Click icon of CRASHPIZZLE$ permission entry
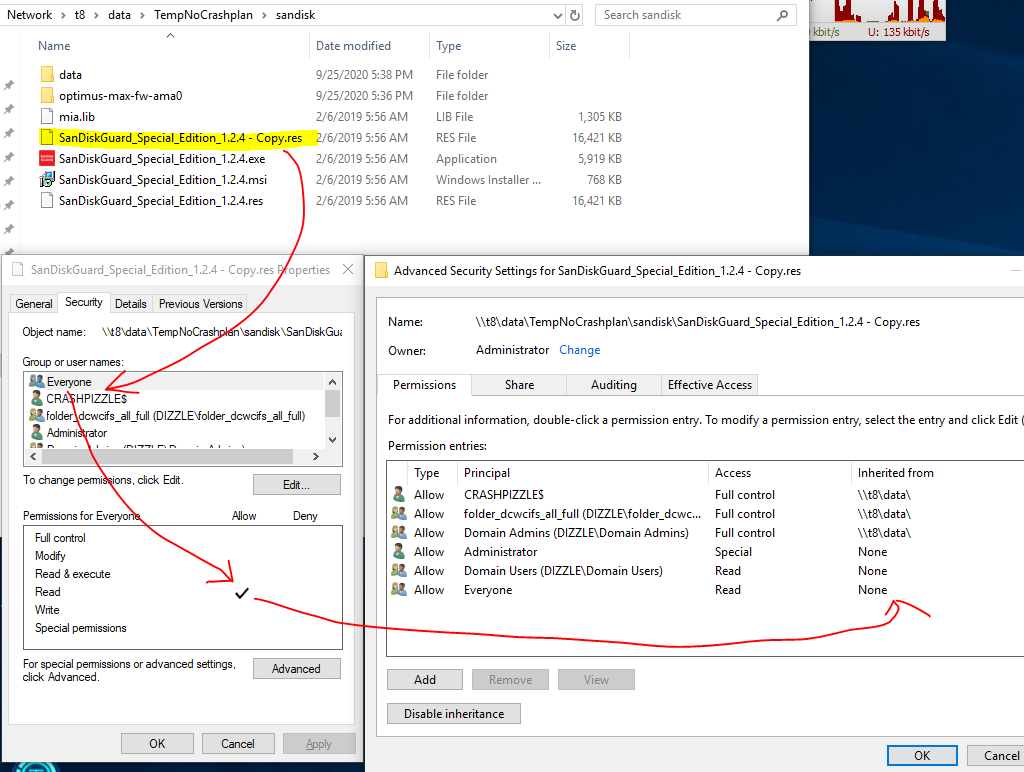Screen dimensions: 1024x772 pyautogui.click(x=398, y=494)
